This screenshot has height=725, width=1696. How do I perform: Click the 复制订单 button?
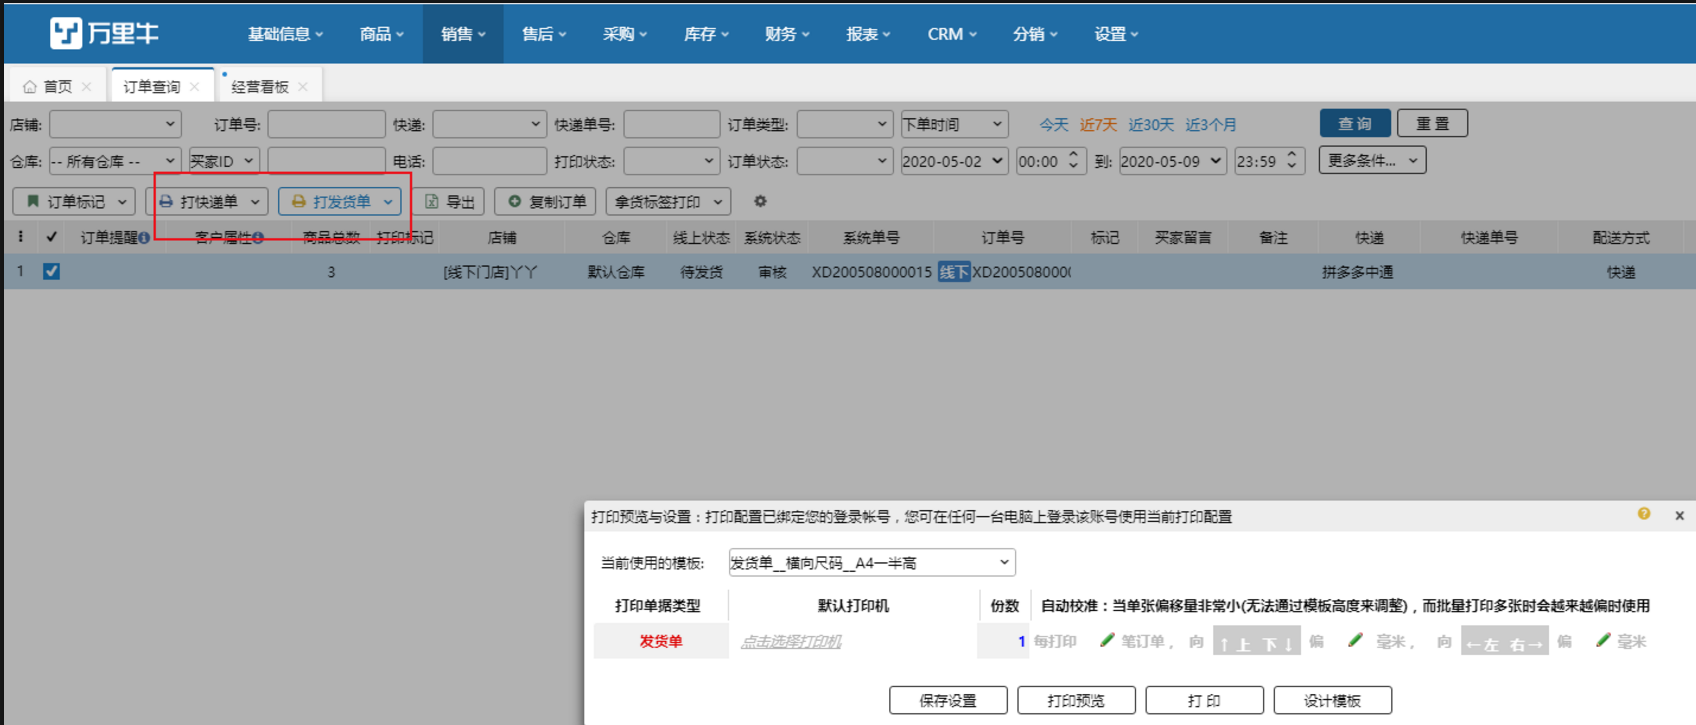546,201
